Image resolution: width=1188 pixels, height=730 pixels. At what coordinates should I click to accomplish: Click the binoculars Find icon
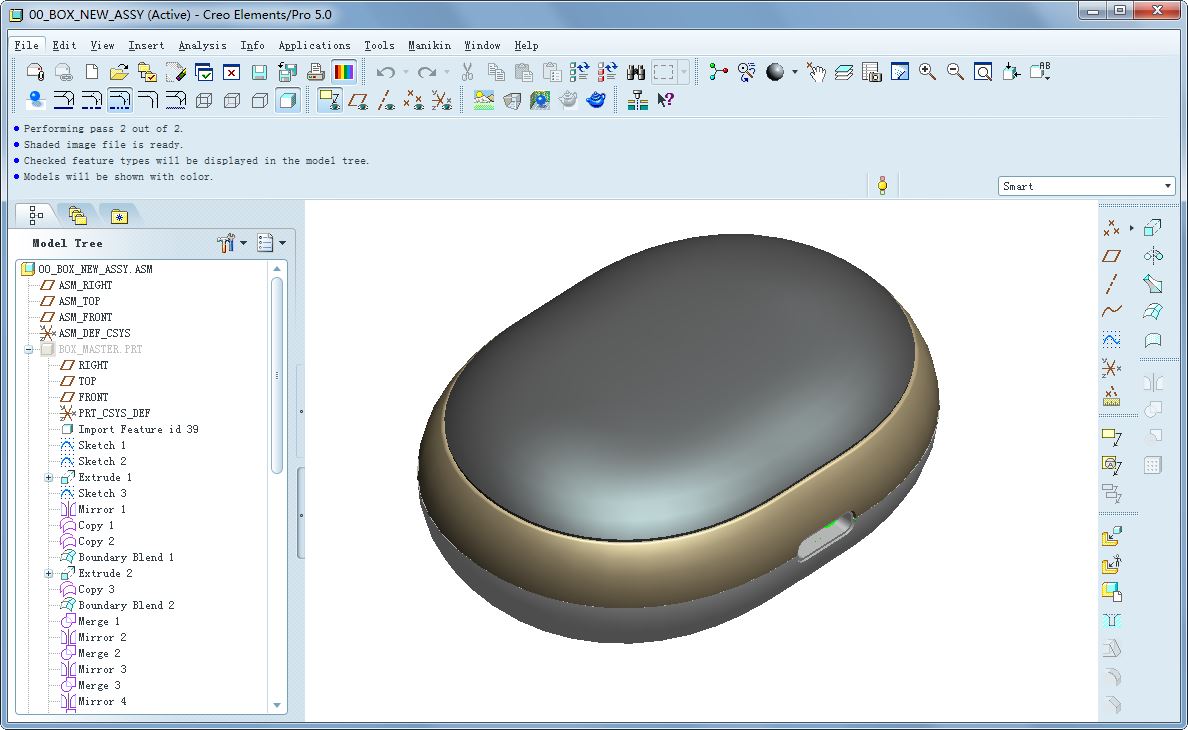click(x=636, y=72)
